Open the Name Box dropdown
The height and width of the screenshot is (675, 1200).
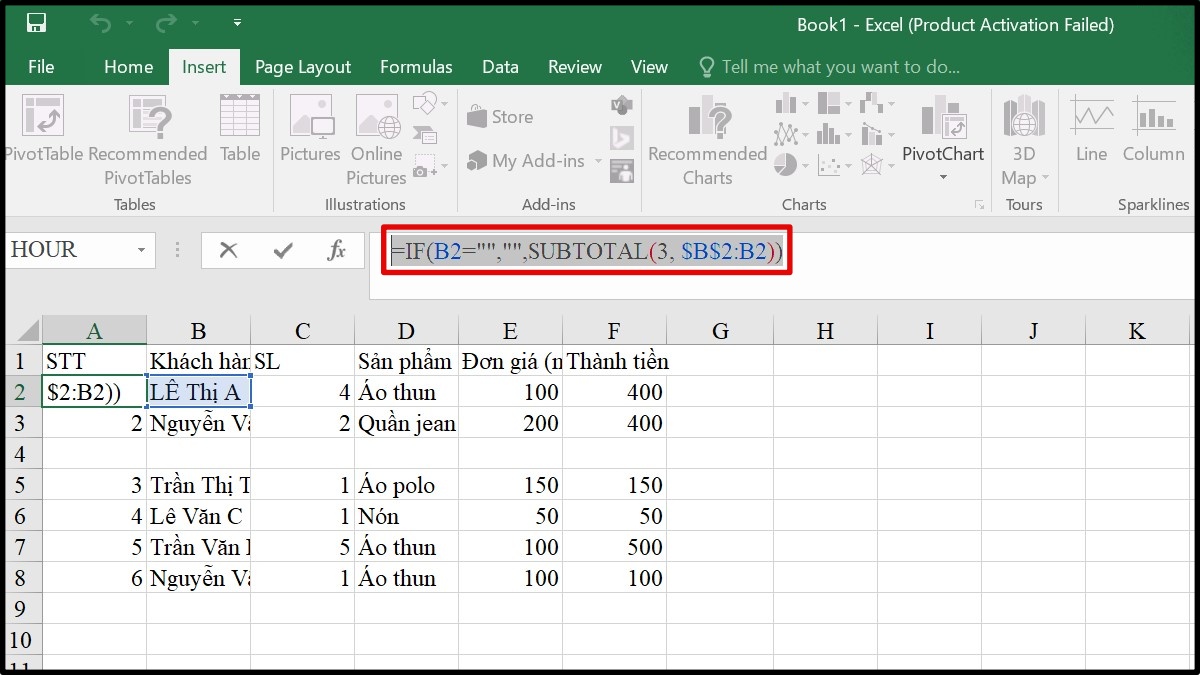point(140,250)
